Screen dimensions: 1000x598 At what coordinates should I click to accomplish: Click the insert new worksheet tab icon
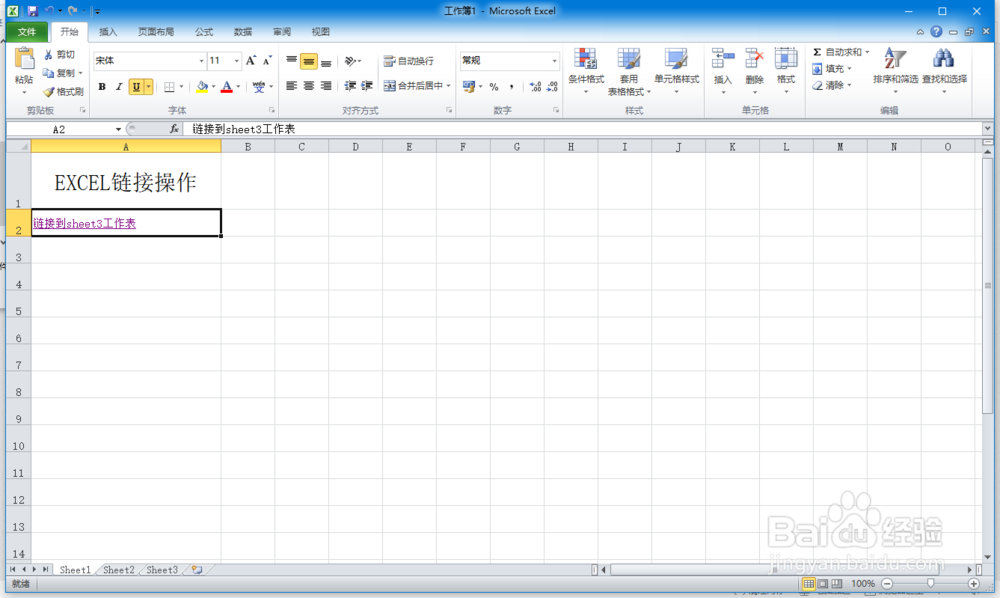pyautogui.click(x=197, y=570)
